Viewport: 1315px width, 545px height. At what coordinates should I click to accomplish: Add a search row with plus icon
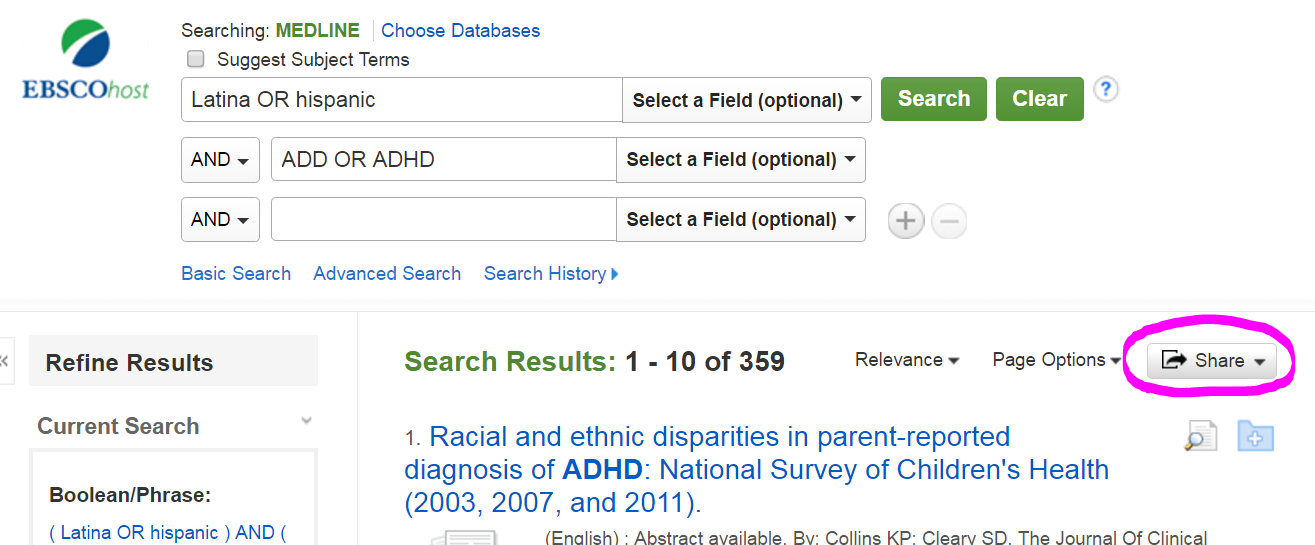click(906, 221)
